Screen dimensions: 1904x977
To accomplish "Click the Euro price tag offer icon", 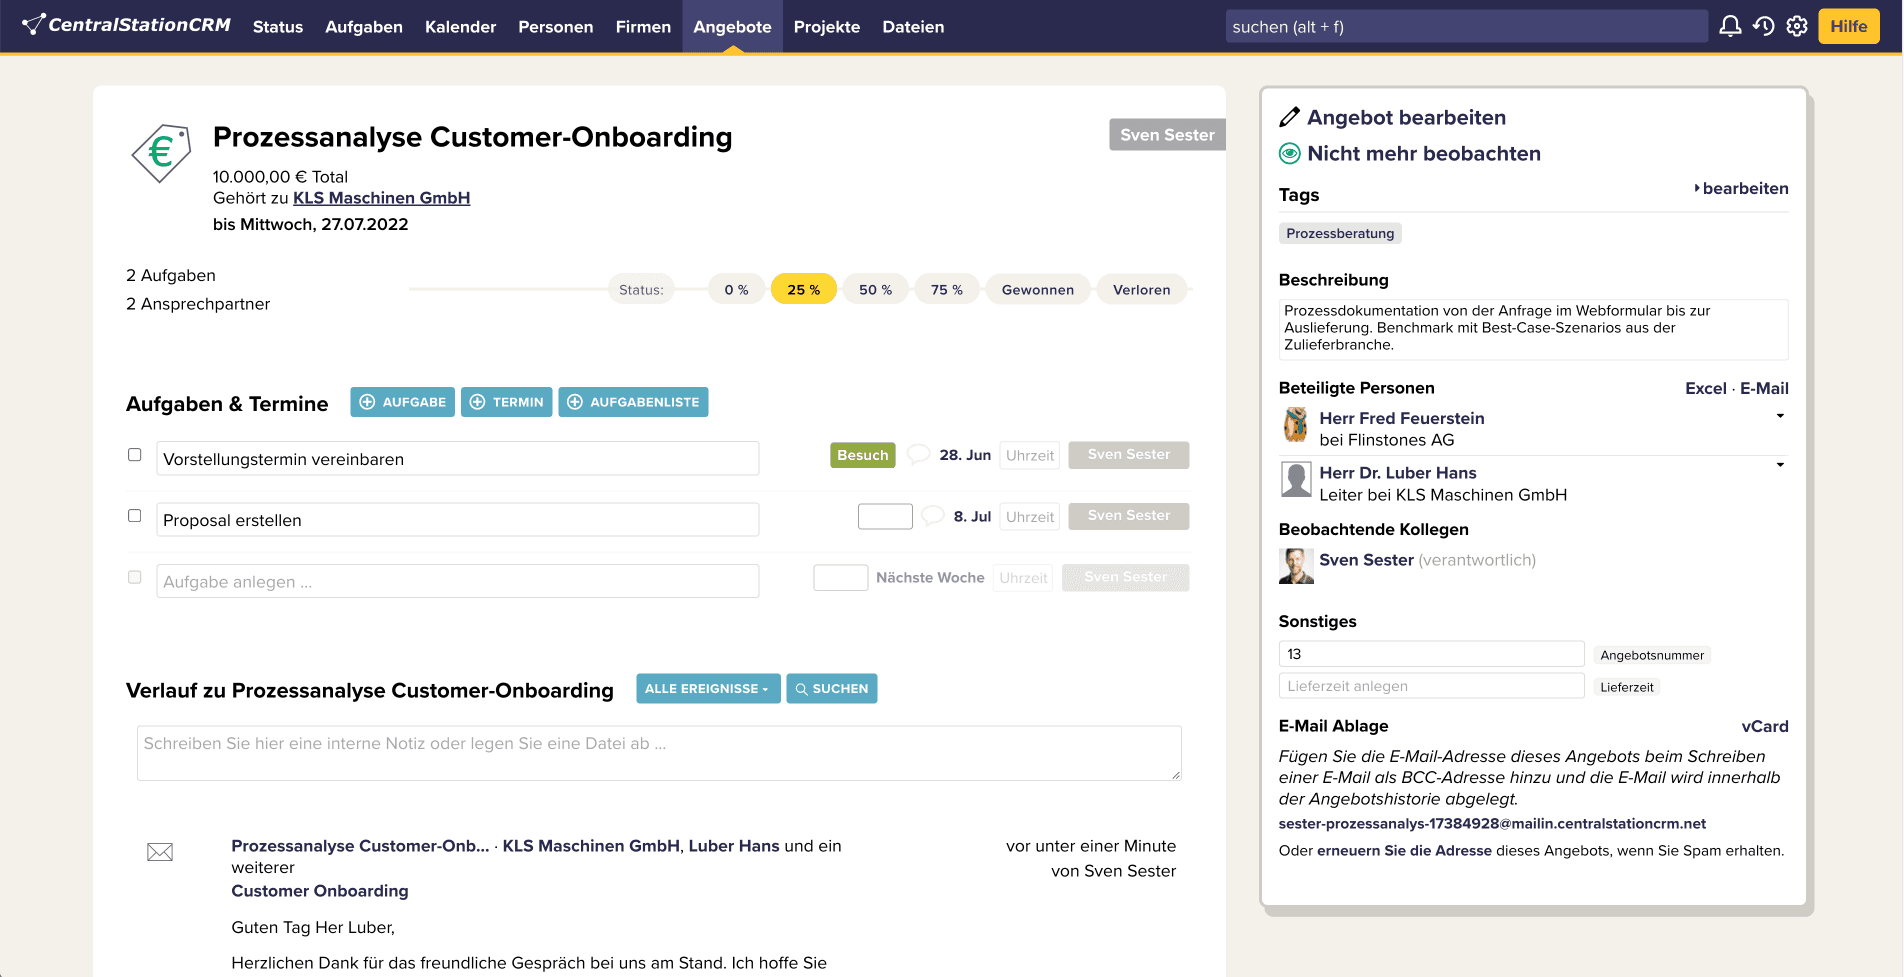I will coord(161,153).
